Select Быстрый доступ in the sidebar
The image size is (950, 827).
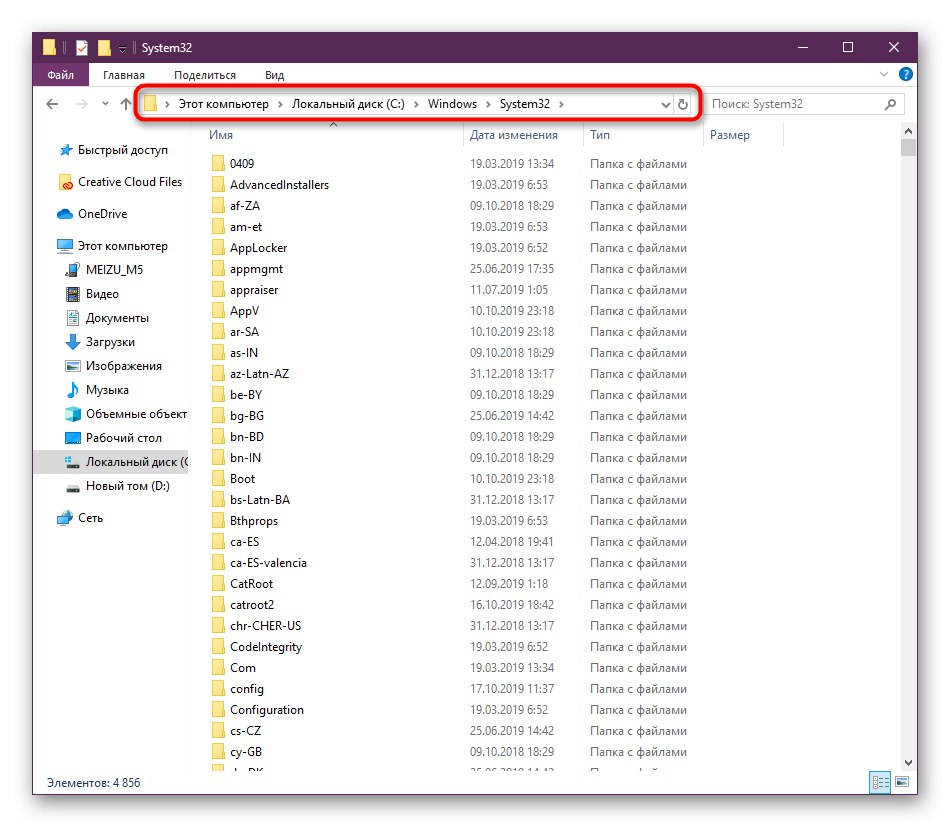[x=122, y=150]
